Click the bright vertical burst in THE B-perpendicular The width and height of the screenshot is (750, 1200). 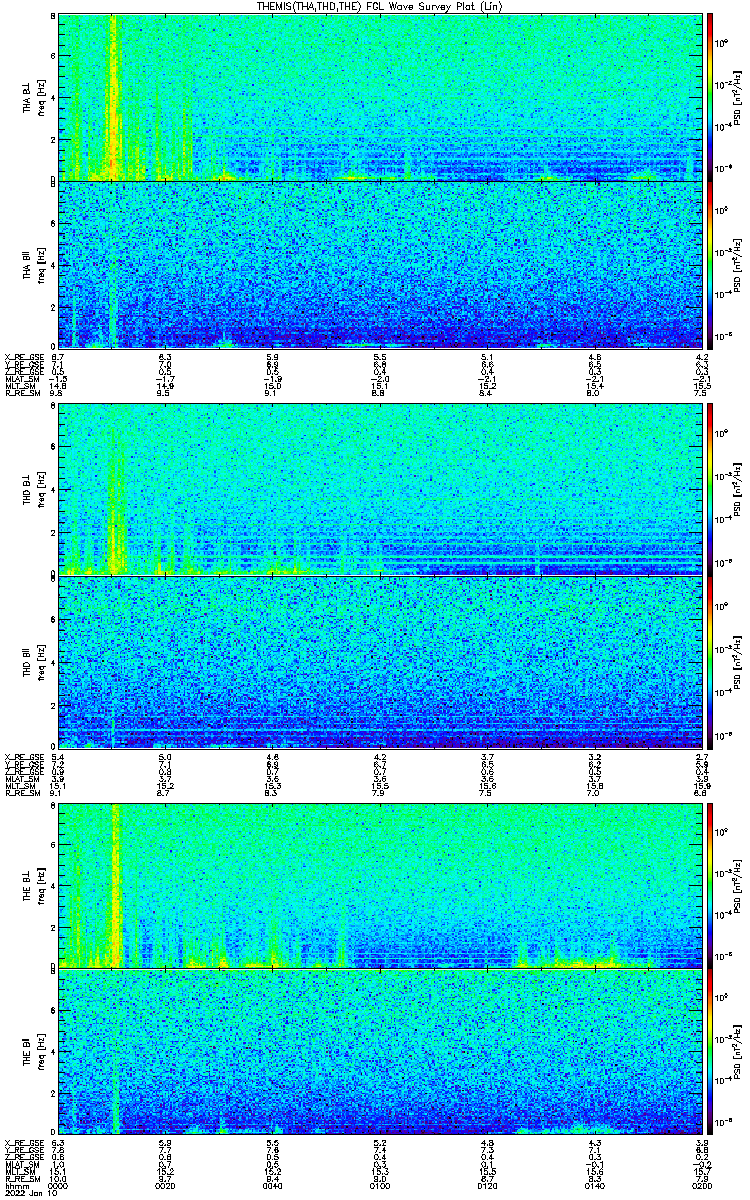click(x=114, y=885)
